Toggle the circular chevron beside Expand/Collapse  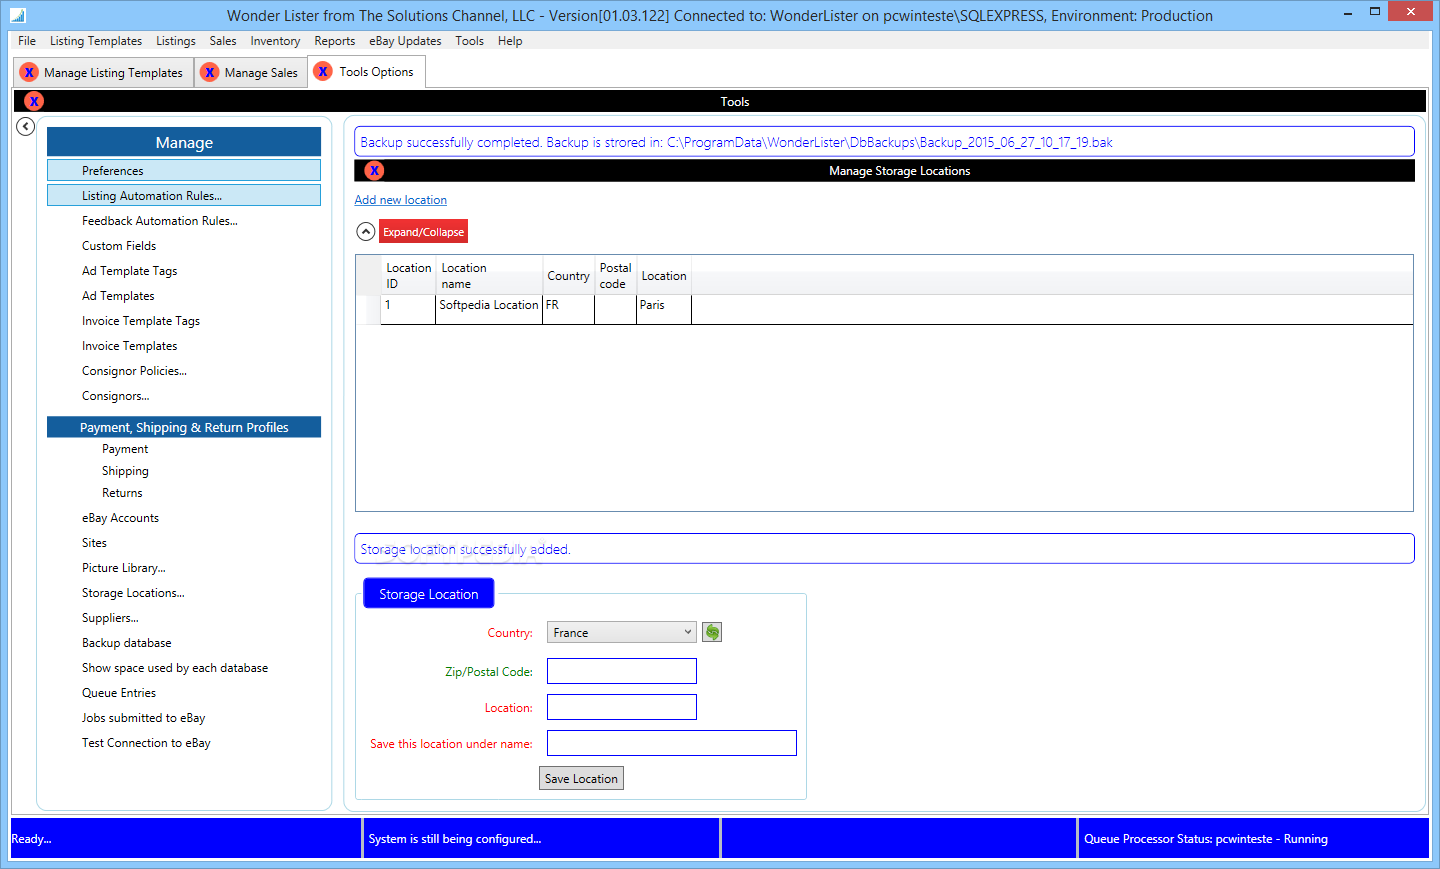point(366,232)
